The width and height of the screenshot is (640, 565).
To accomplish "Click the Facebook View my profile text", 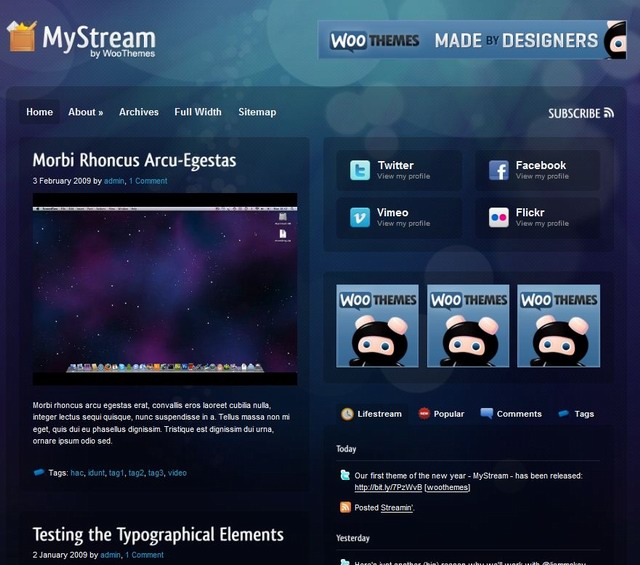I will 542,176.
